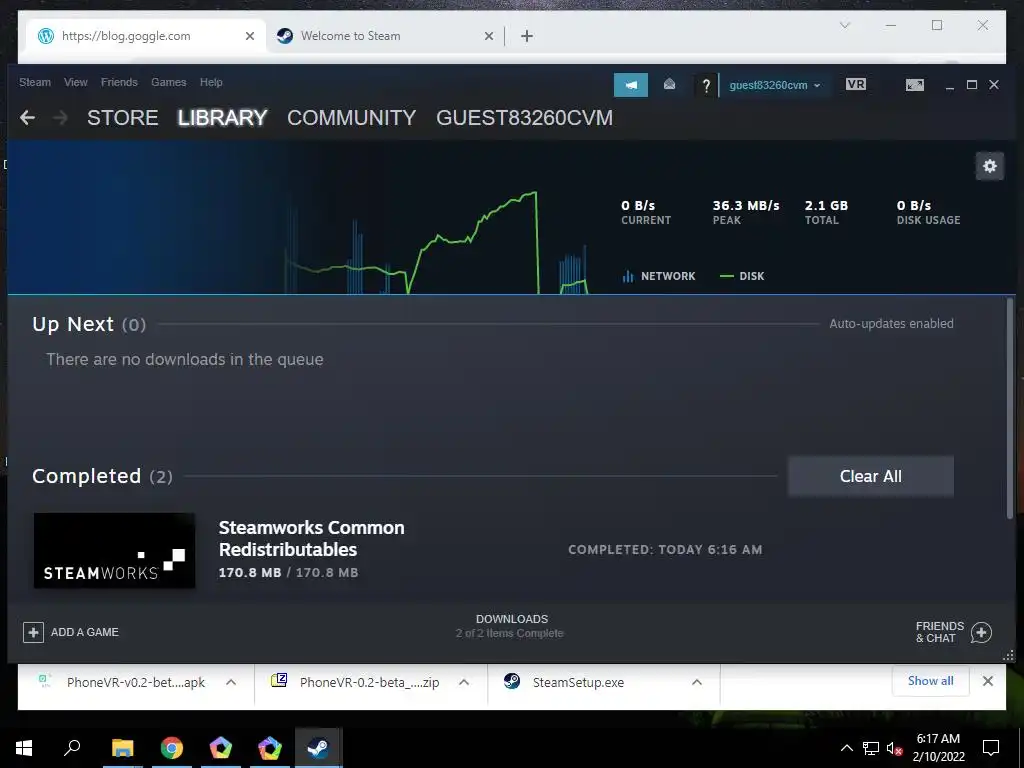
Task: Open browser tab search chevron
Action: (x=844, y=25)
